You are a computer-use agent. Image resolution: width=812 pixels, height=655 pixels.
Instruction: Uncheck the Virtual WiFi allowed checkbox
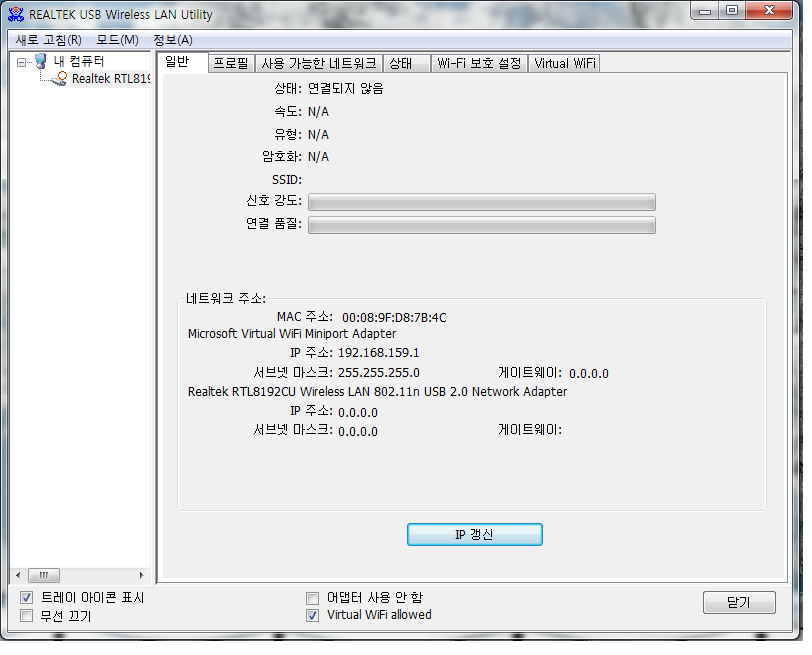[x=312, y=615]
